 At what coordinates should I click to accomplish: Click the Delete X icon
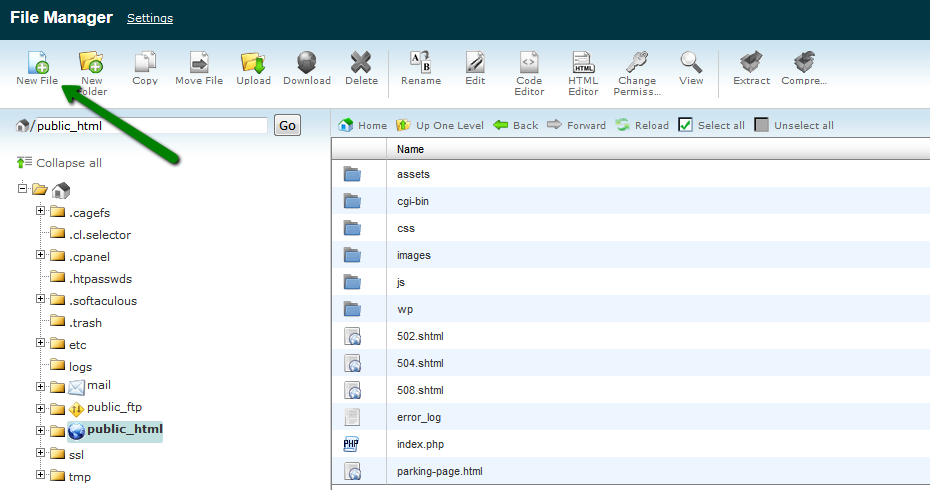[x=361, y=64]
